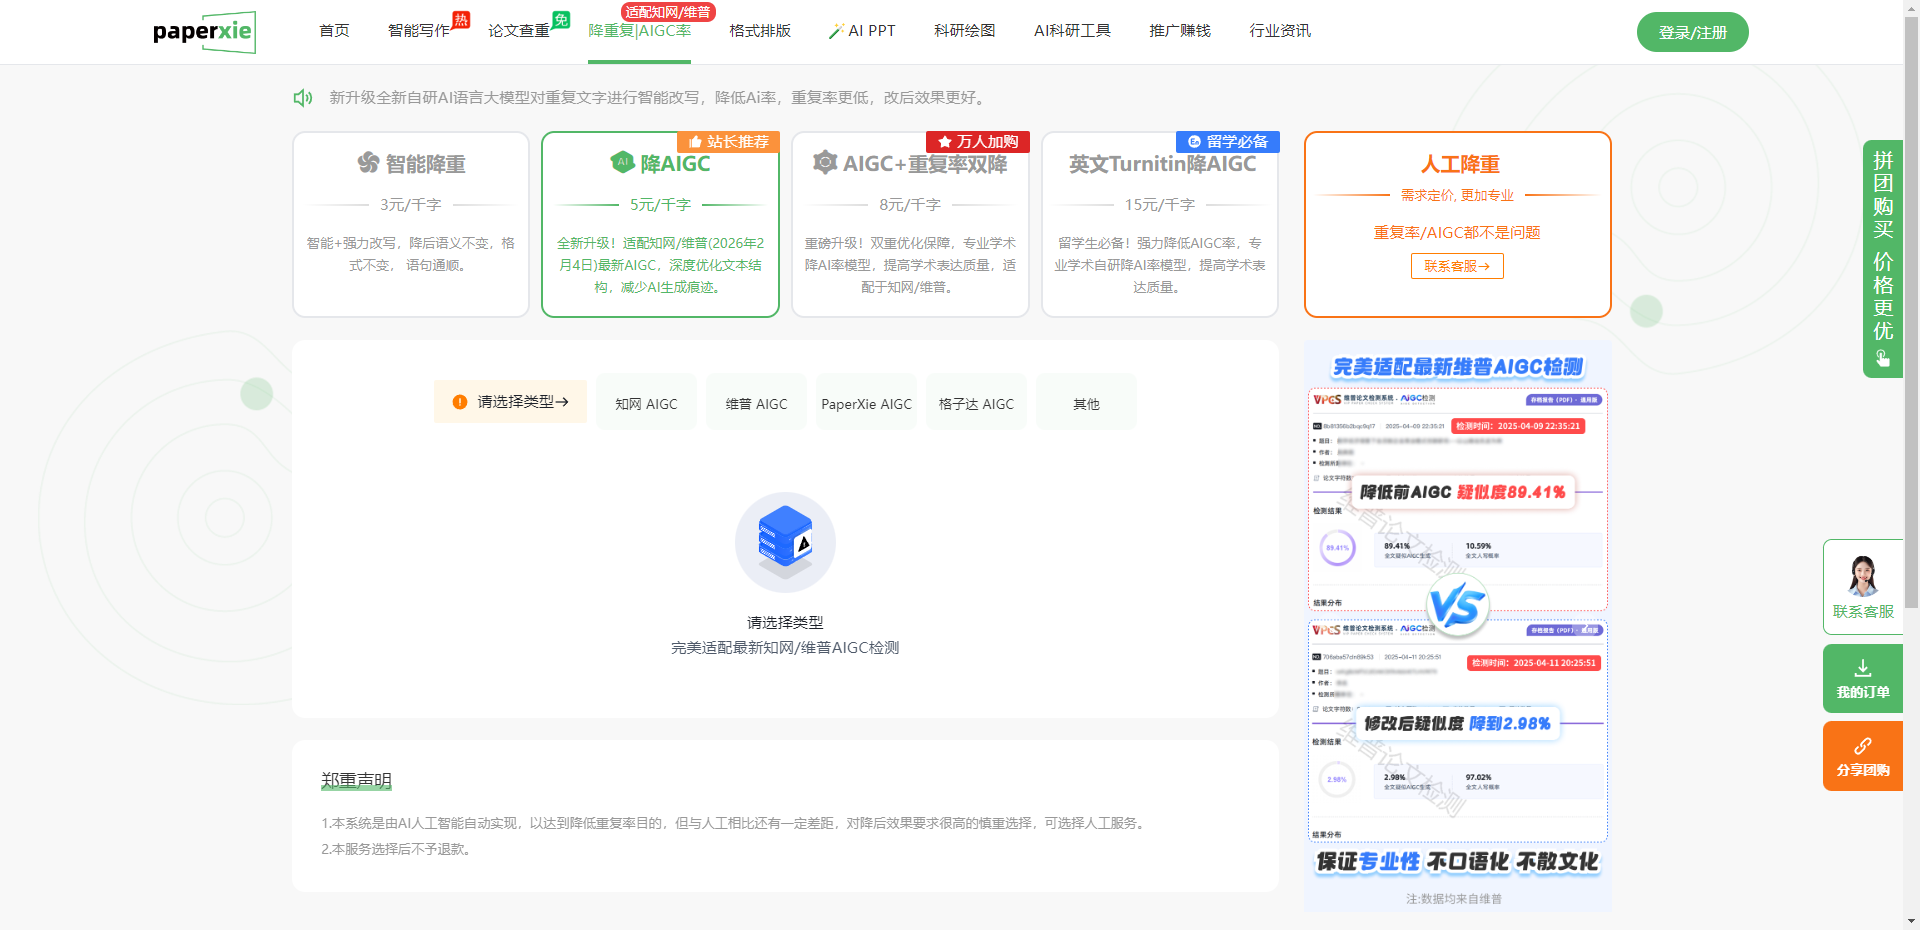This screenshot has width=1920, height=930.
Task: Choose the 知网 AIGC type
Action: [646, 404]
